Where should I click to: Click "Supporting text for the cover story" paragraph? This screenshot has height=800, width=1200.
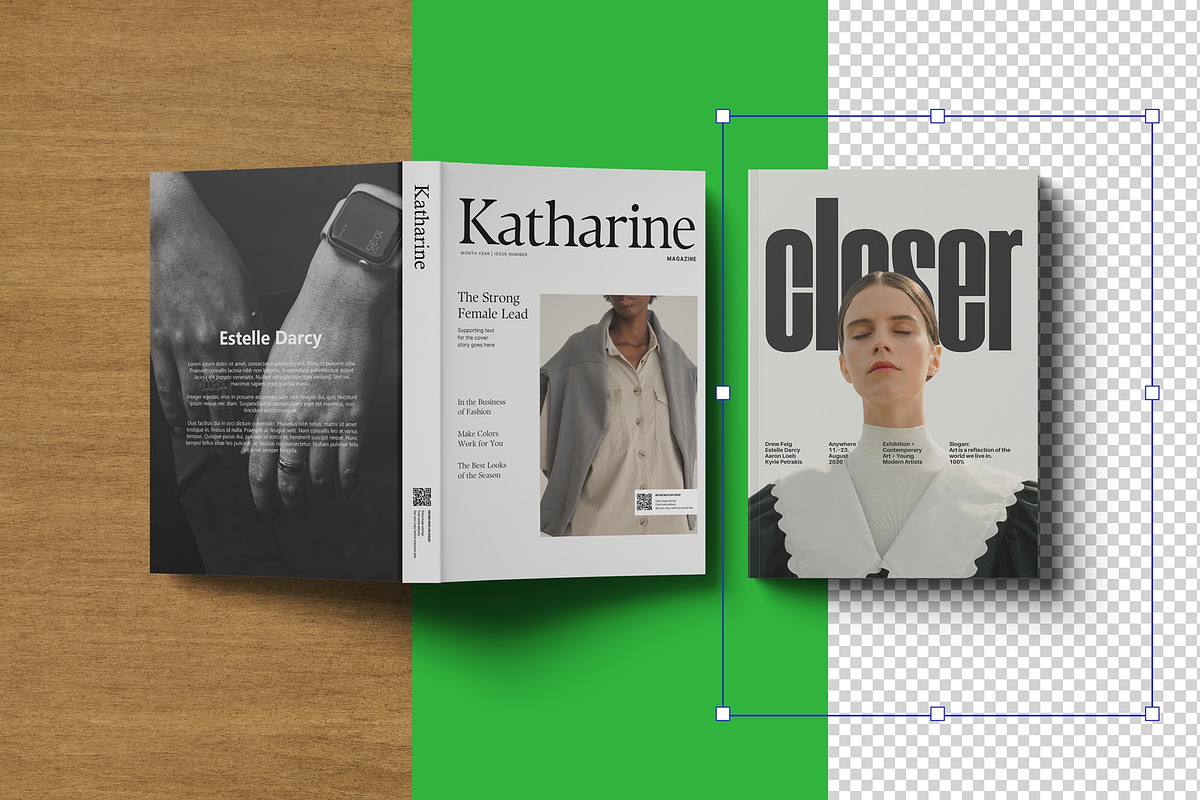477,338
